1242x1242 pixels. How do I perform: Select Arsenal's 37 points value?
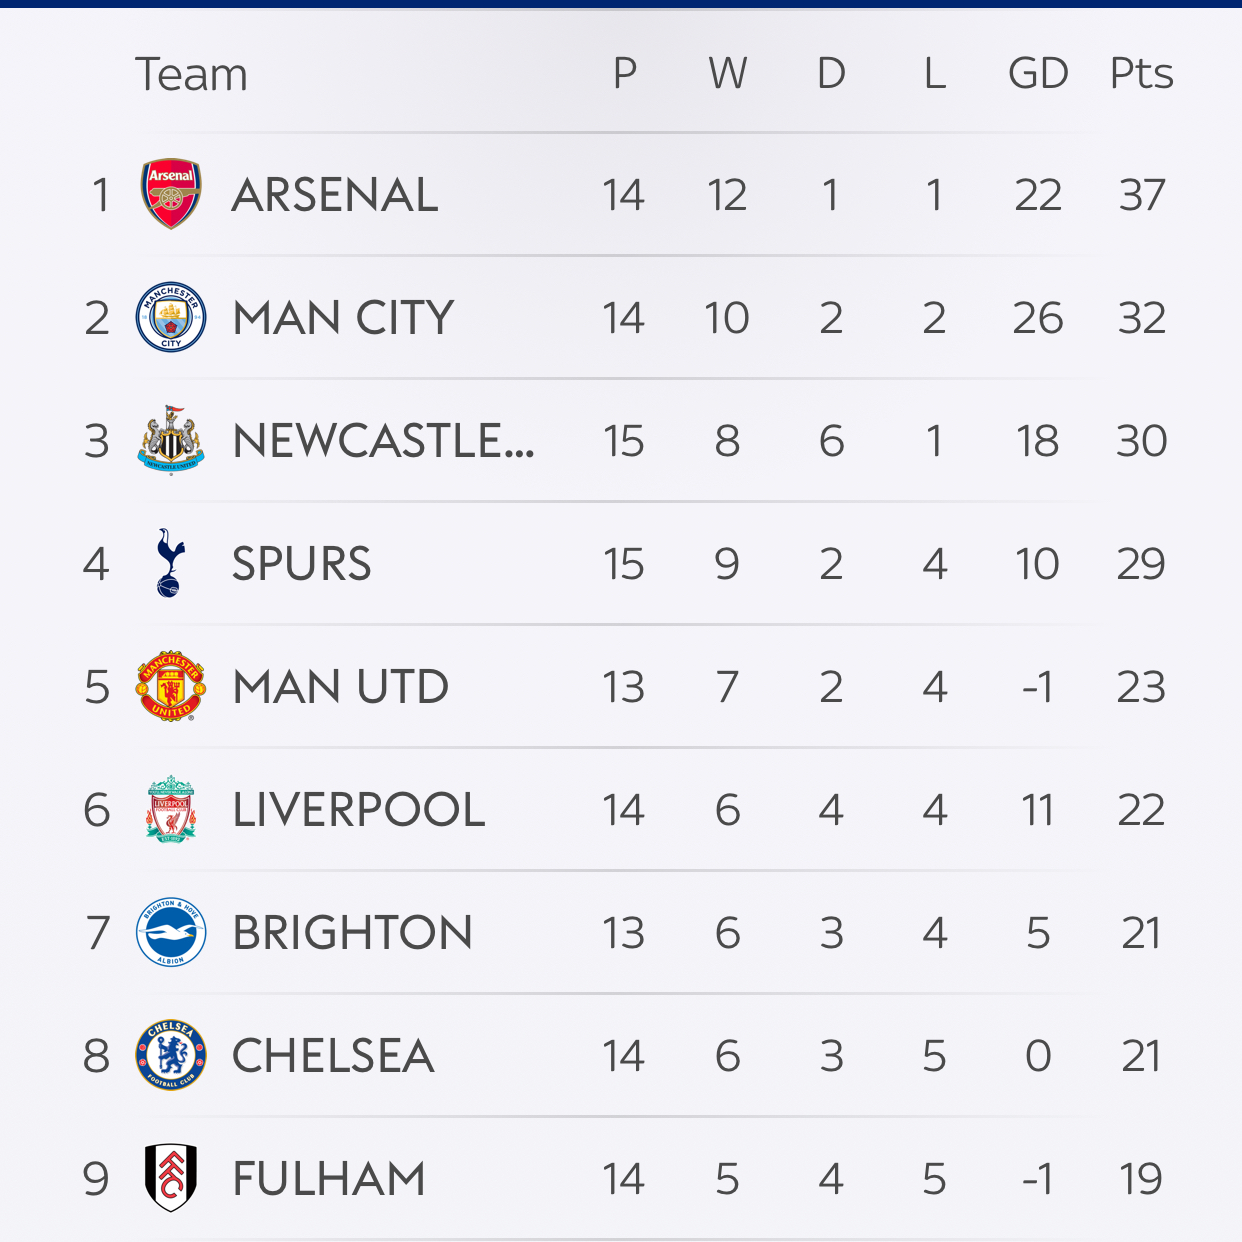tap(1142, 195)
